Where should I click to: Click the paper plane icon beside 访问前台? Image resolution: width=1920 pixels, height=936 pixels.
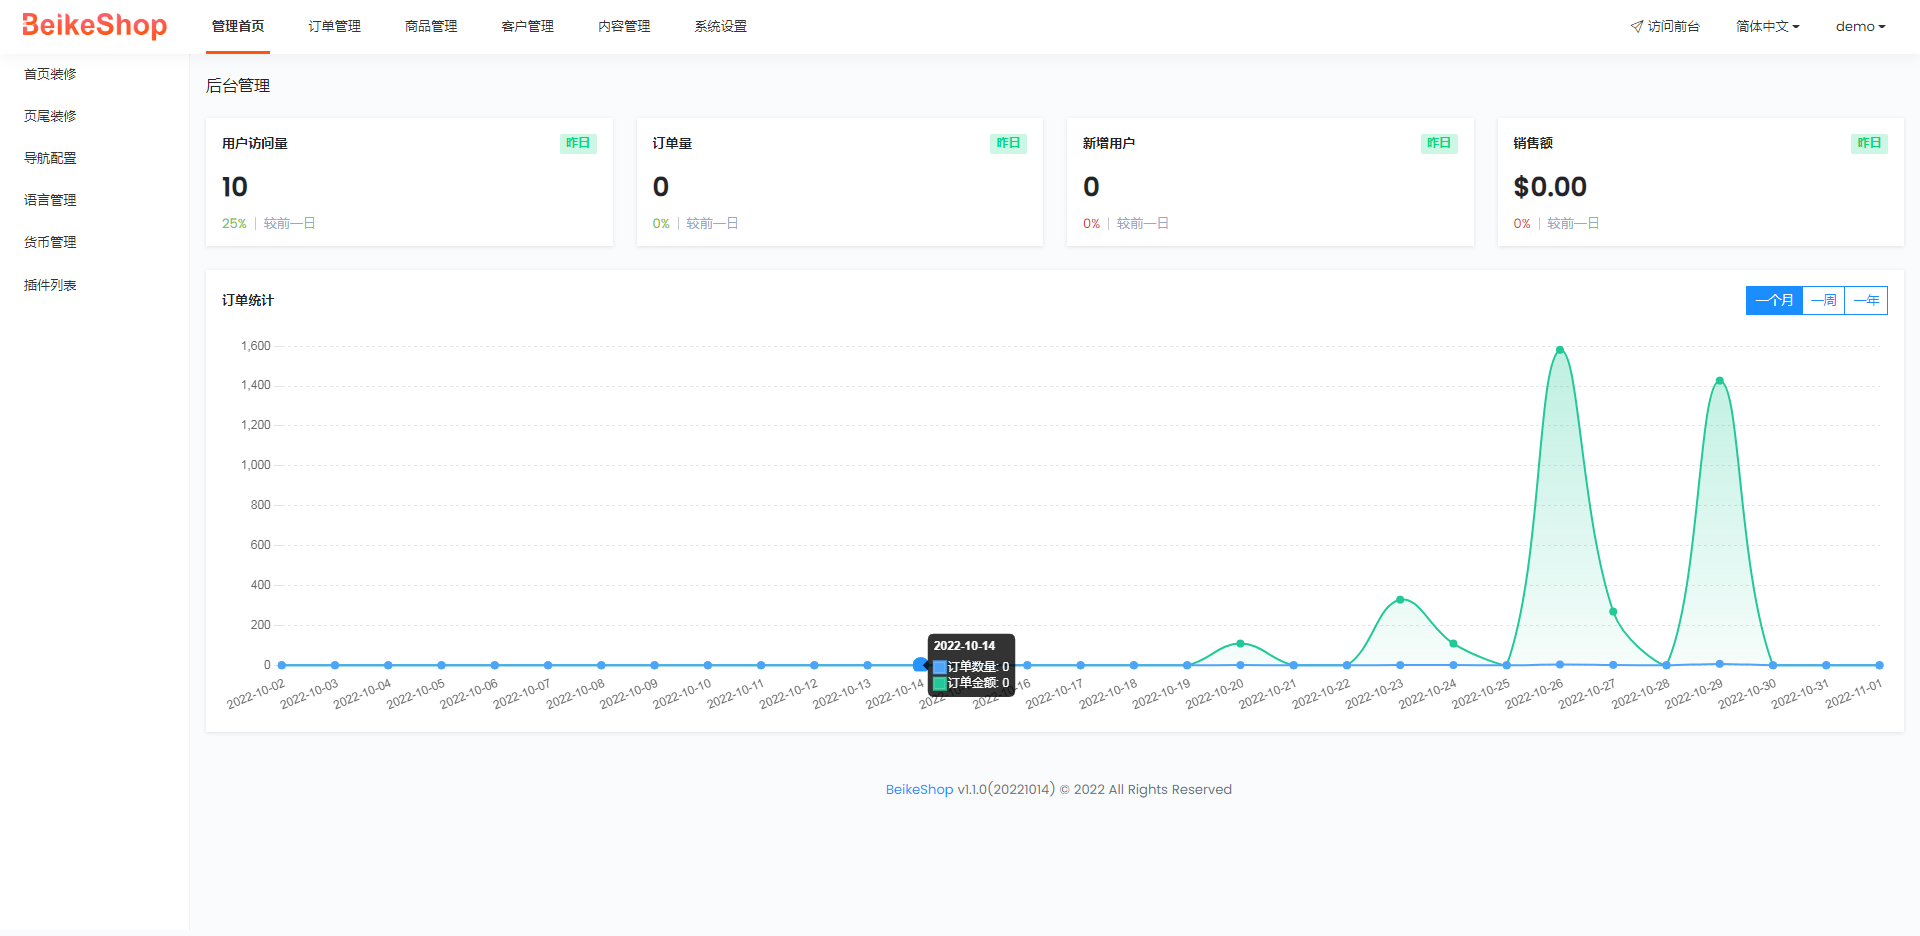point(1637,26)
